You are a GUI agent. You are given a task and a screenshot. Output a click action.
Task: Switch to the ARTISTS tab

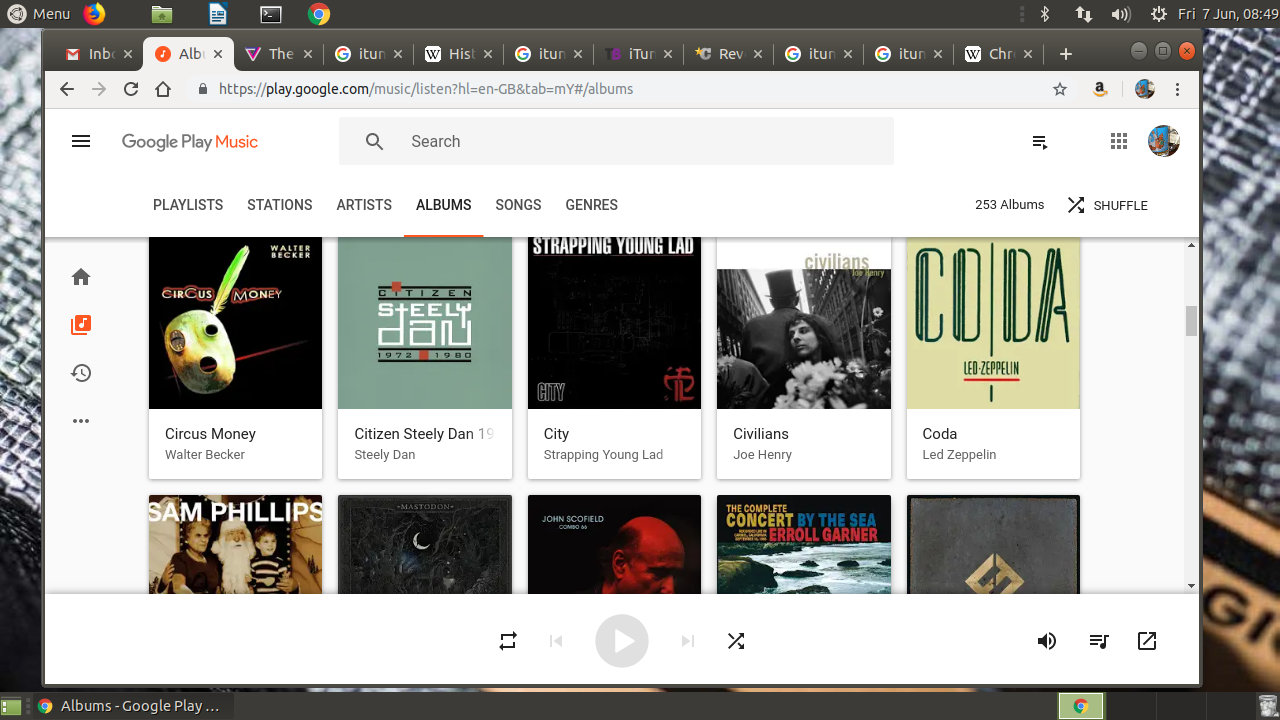(x=364, y=205)
